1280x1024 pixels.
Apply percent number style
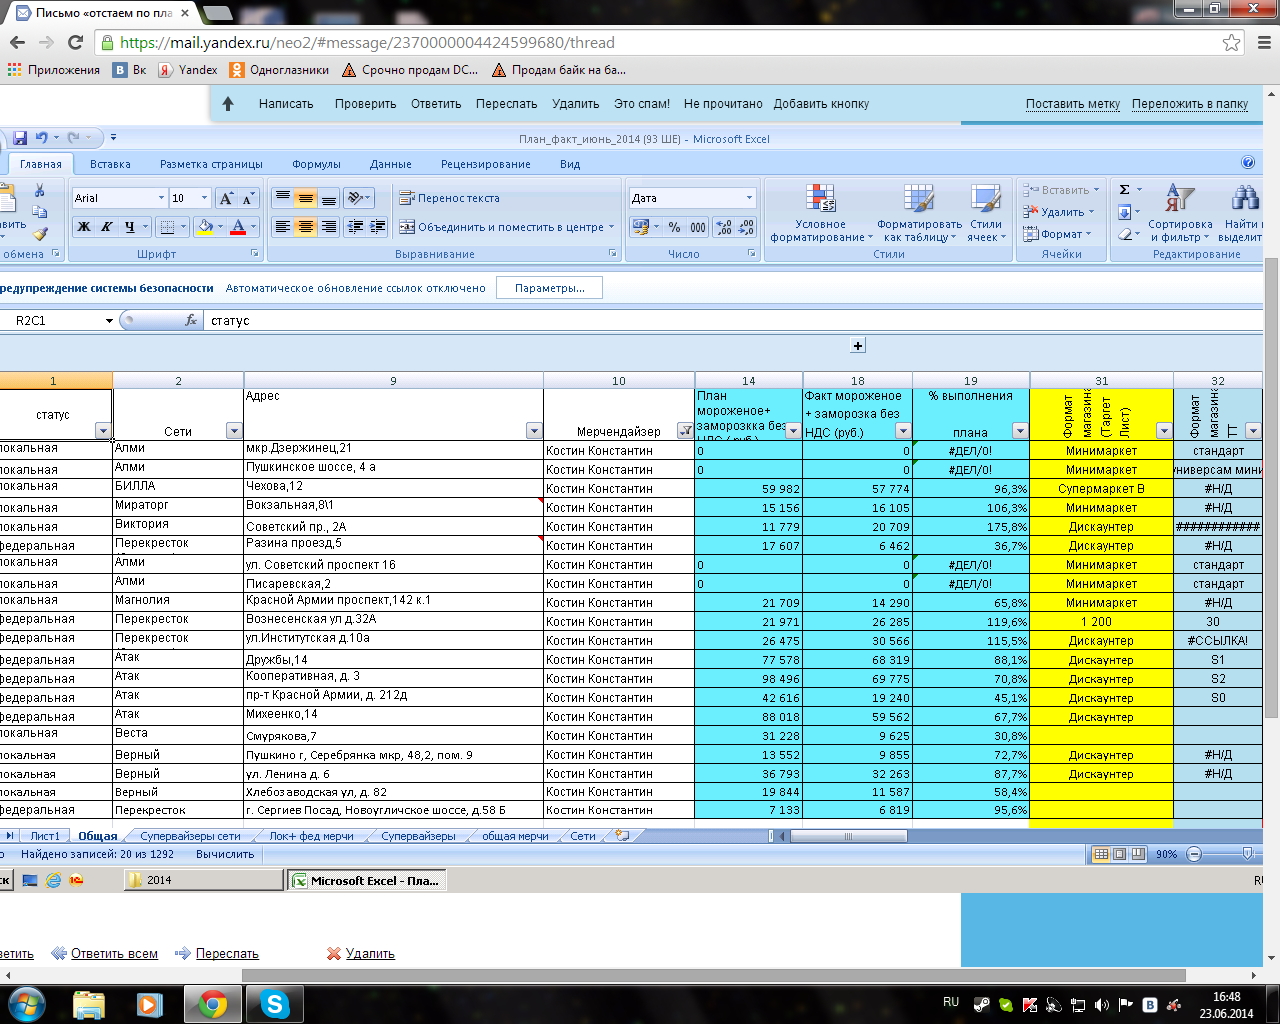point(675,227)
